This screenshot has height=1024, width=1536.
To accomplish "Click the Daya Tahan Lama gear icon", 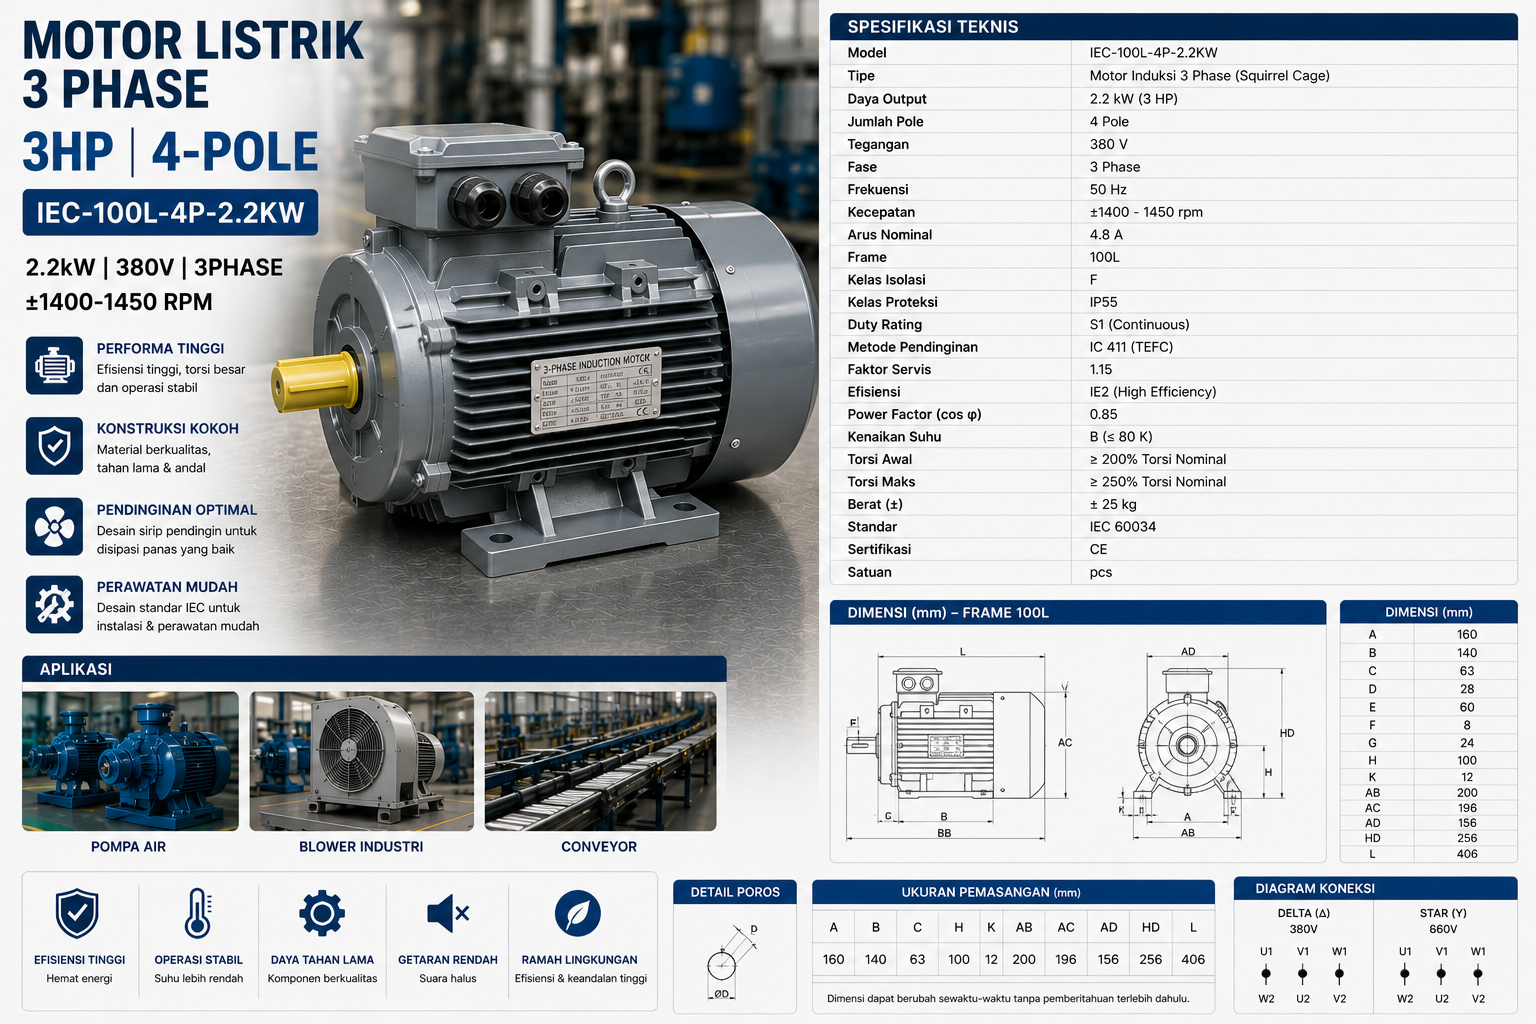I will tap(322, 913).
